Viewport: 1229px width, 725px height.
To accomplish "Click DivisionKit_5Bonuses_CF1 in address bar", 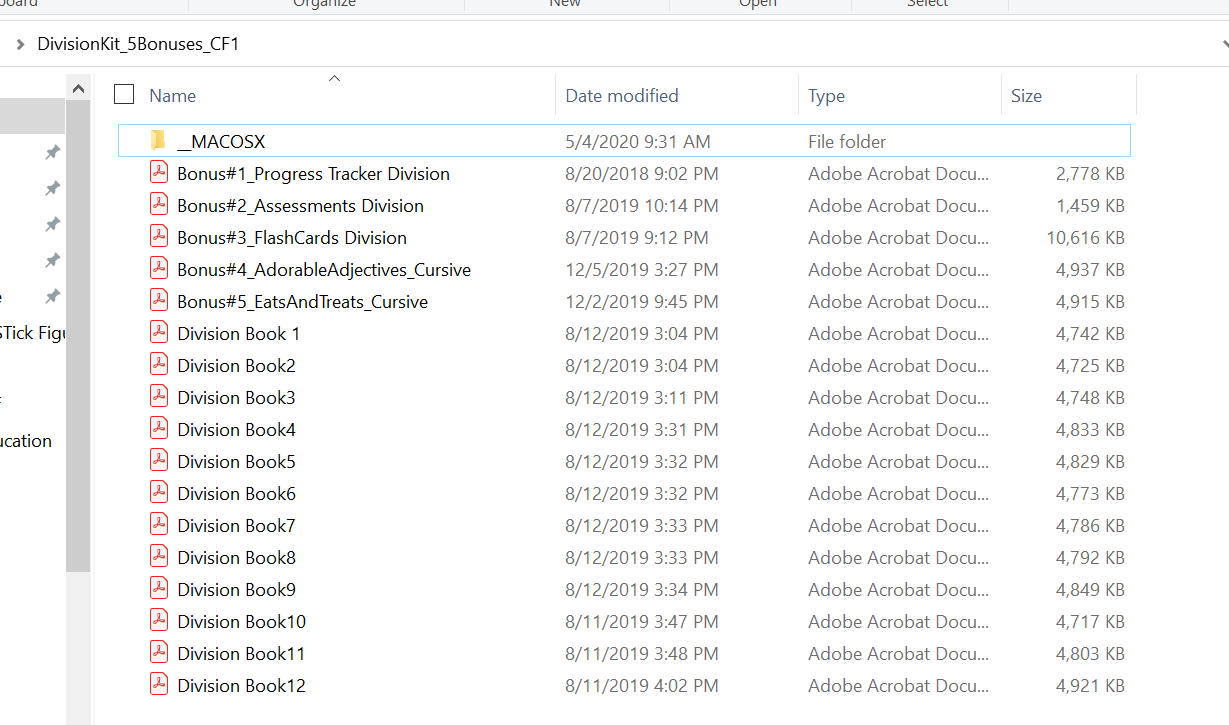I will (x=138, y=44).
